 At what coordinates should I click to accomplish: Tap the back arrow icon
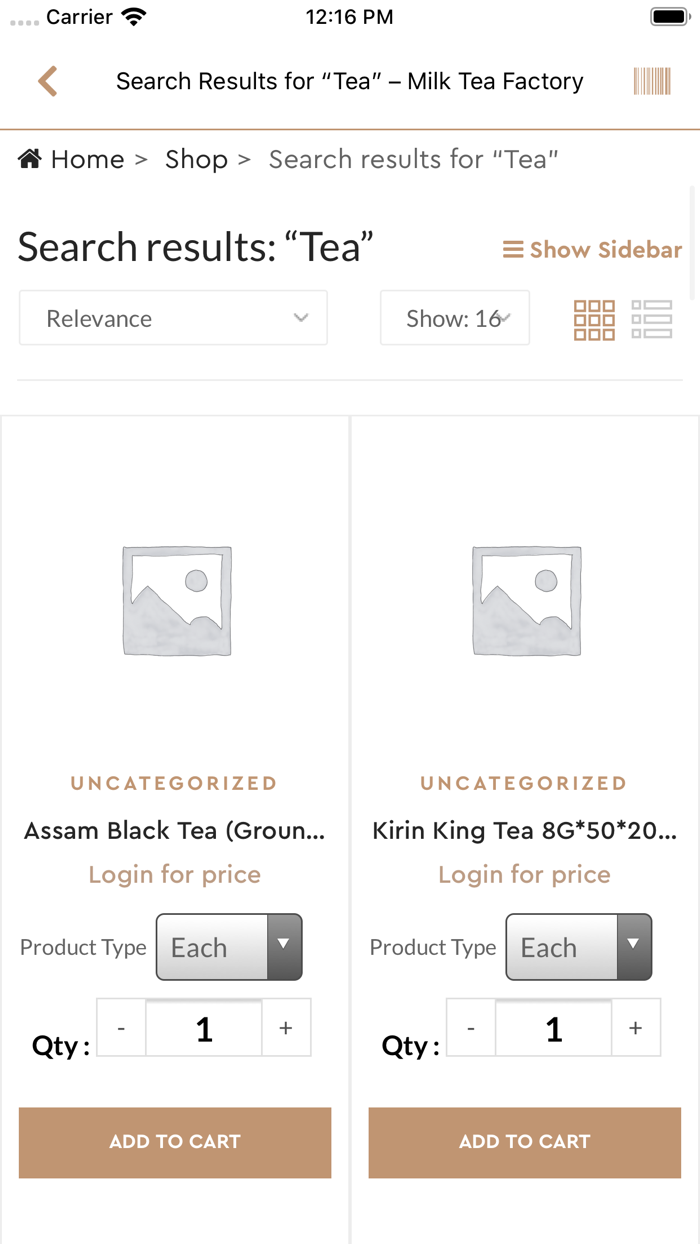coord(47,81)
